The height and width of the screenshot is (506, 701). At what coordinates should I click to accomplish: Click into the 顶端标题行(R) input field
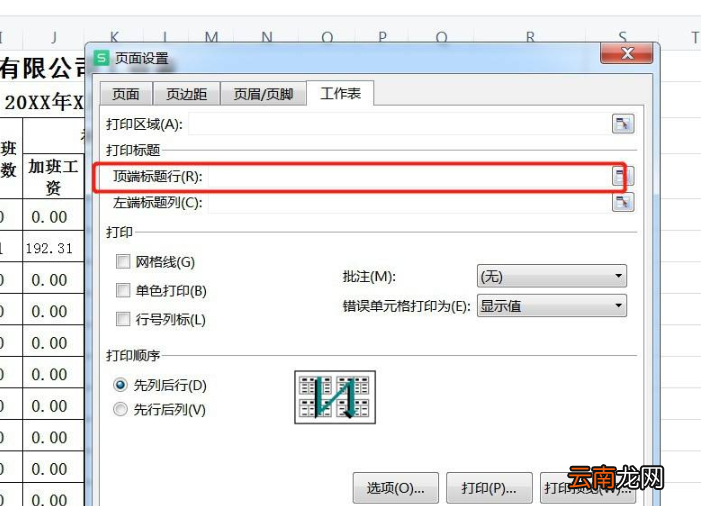tap(409, 176)
